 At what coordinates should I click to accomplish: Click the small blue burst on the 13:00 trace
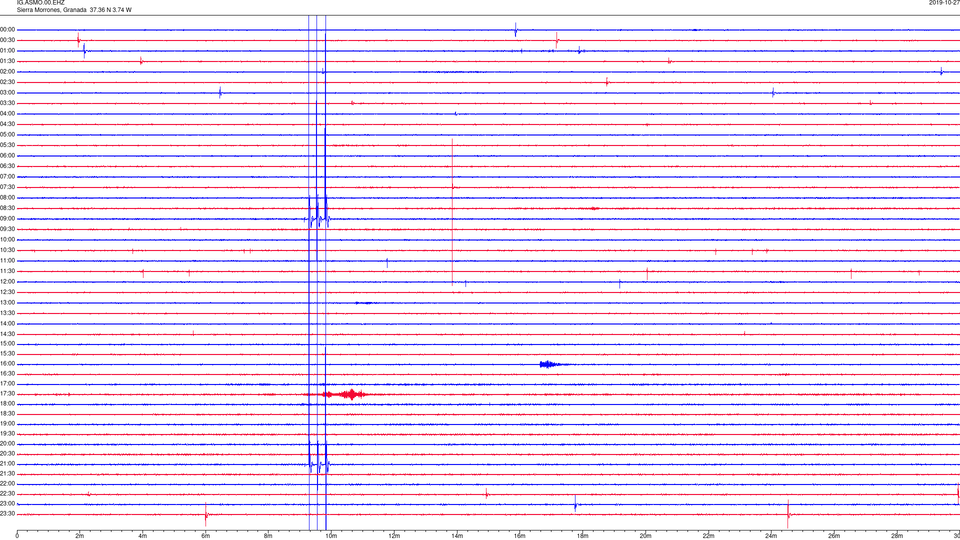coord(364,302)
